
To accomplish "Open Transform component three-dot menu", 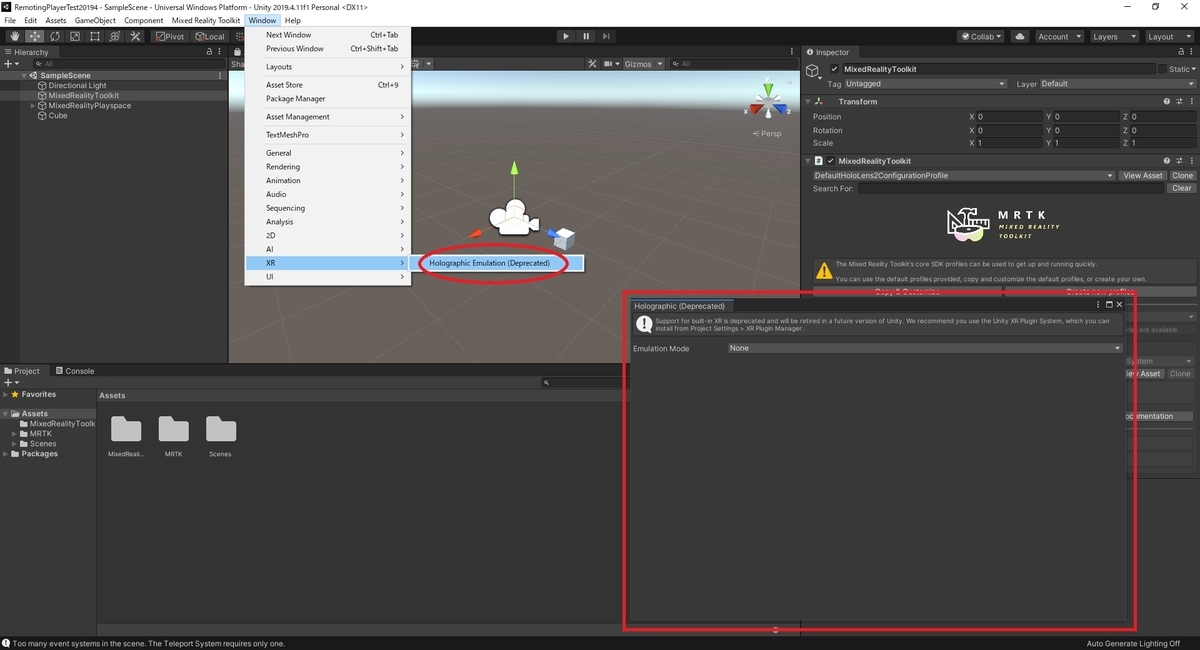I will pos(1190,101).
